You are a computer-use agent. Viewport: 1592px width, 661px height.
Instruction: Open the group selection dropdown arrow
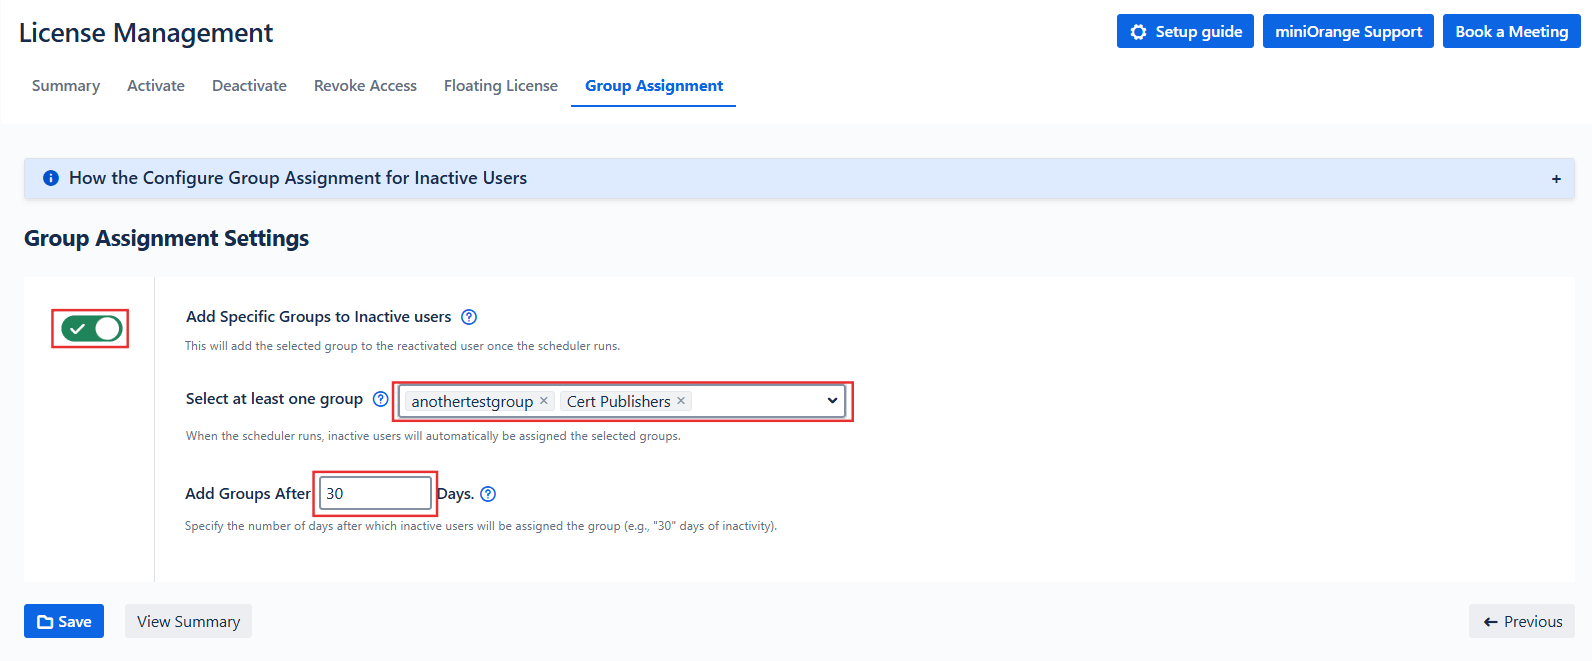point(832,401)
